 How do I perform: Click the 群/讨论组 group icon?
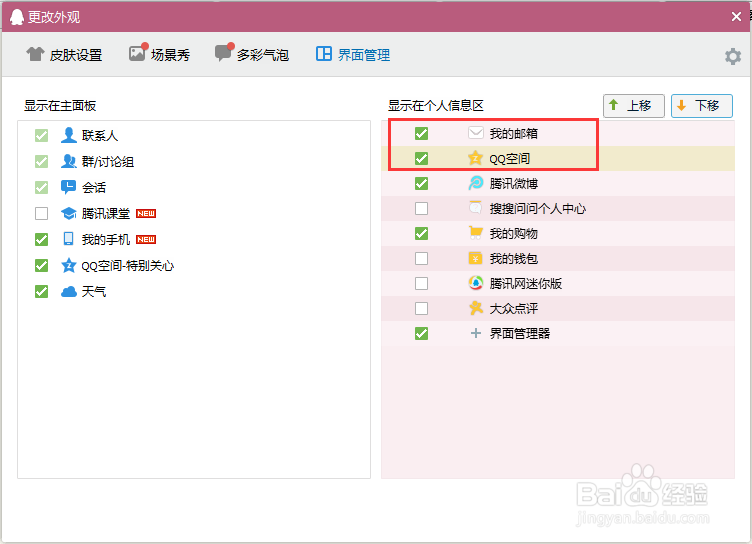coord(69,161)
